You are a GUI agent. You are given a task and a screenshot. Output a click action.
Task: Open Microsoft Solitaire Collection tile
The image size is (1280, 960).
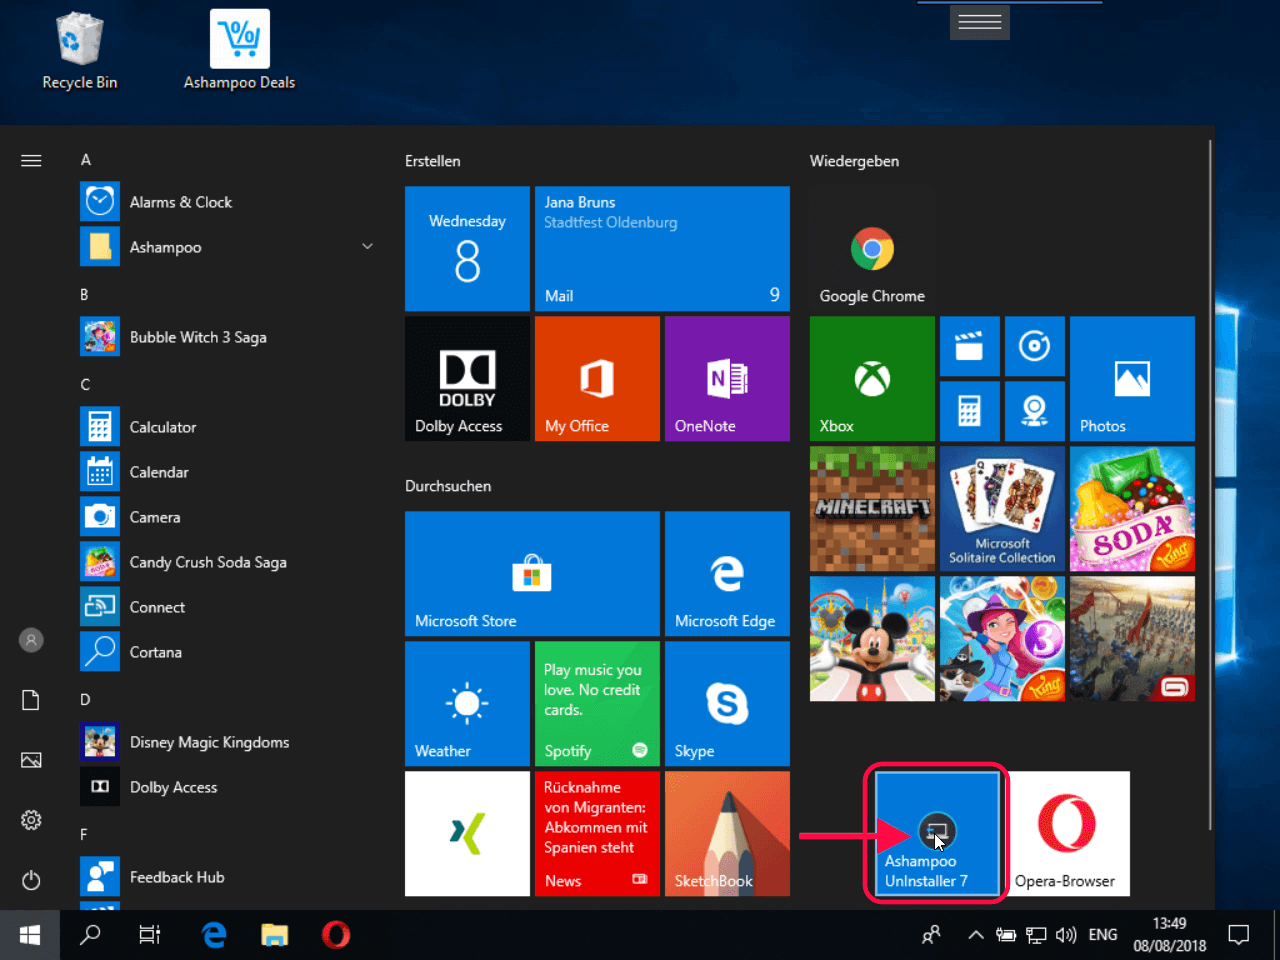[1002, 509]
